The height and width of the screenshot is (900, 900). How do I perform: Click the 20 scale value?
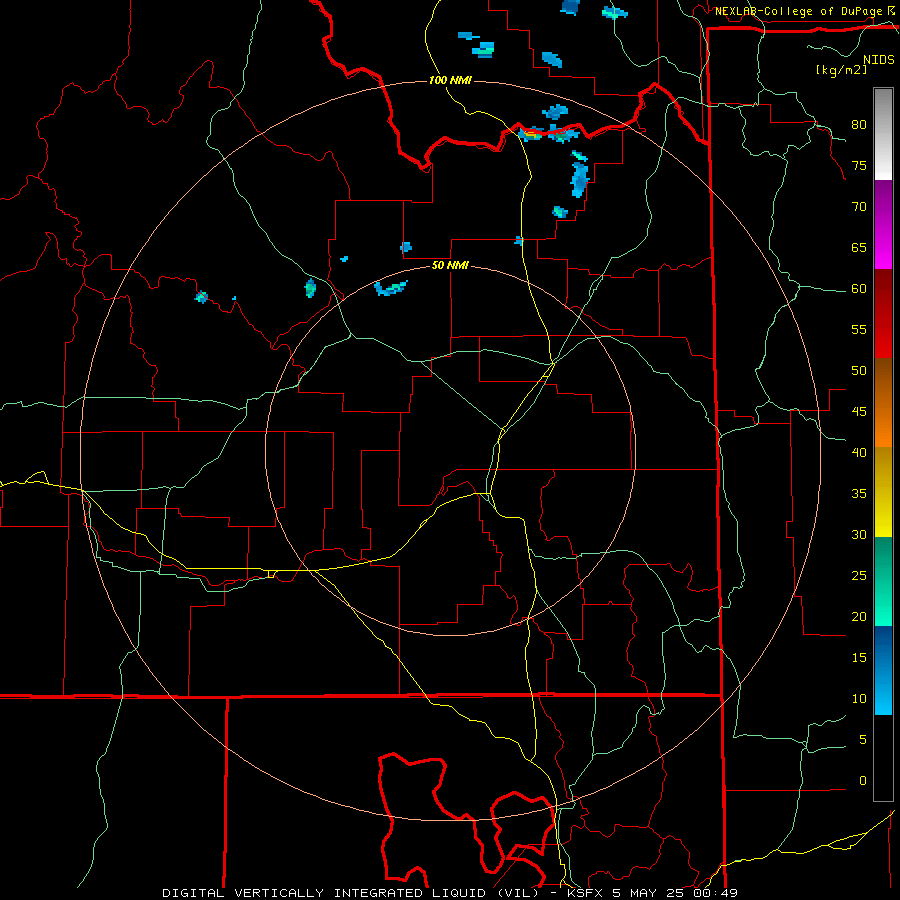859,616
